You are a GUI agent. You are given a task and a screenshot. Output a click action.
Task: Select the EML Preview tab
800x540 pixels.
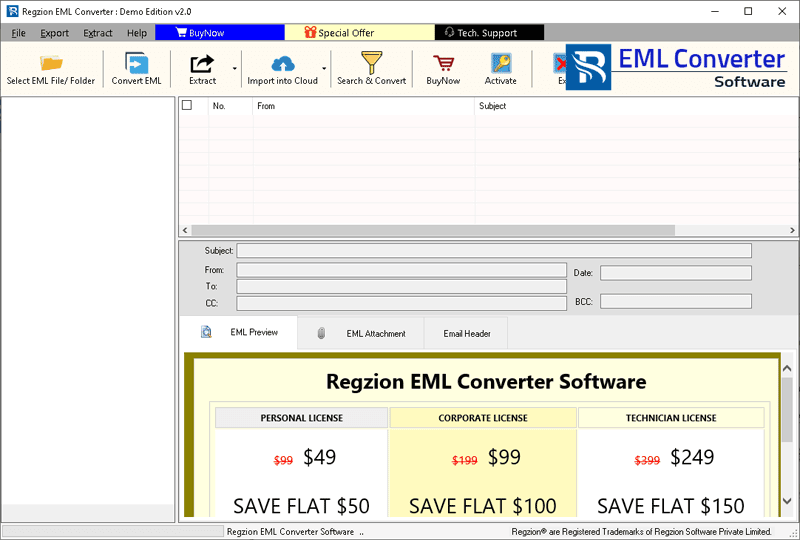pyautogui.click(x=239, y=332)
